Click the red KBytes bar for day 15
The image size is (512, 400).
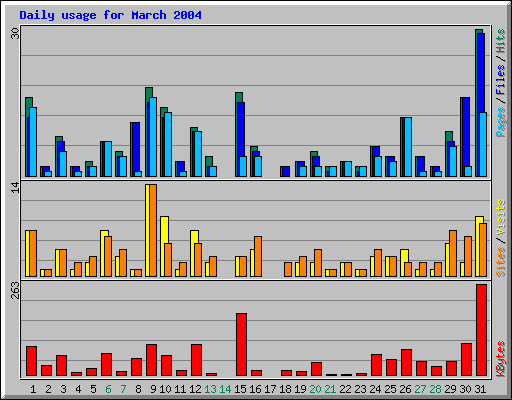(x=241, y=344)
